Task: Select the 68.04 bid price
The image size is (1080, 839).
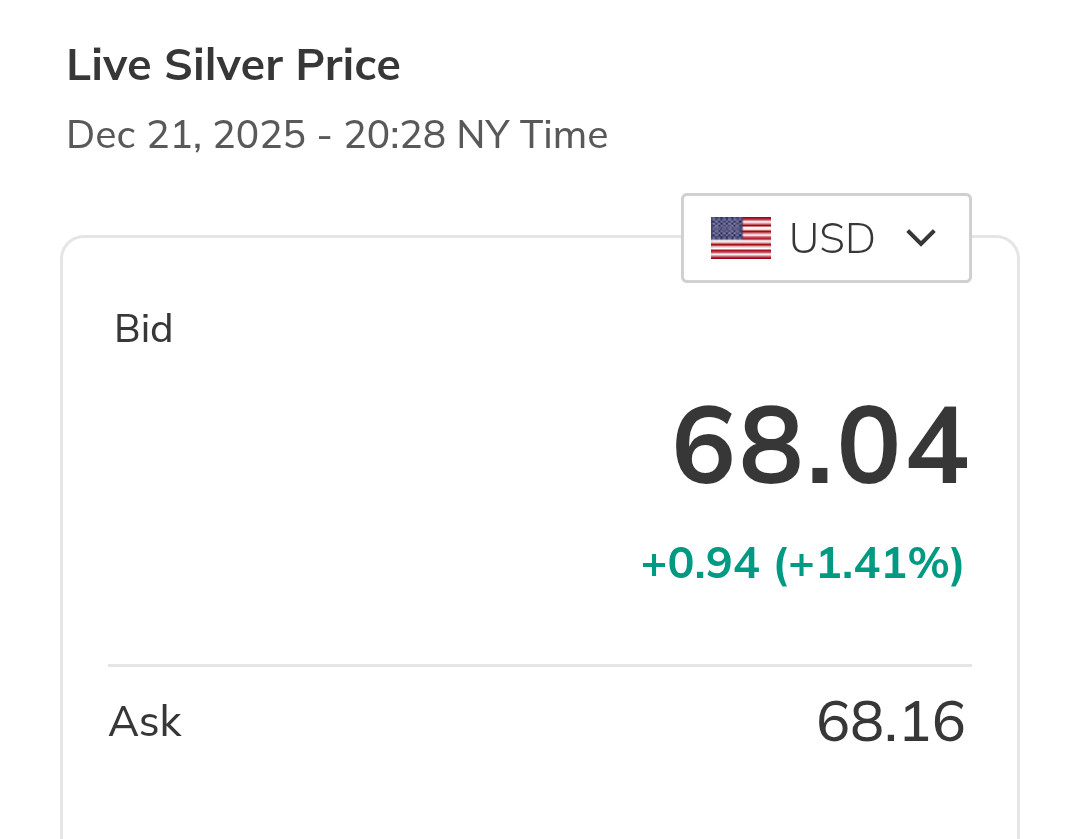Action: (820, 446)
